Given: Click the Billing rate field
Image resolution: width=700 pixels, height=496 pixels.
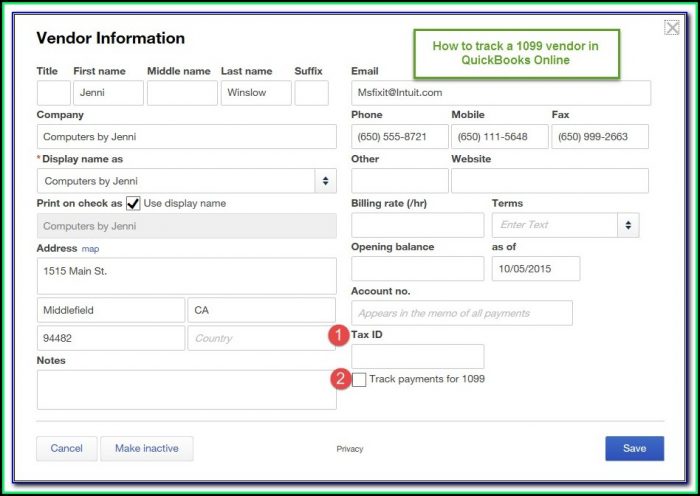Looking at the screenshot, I should pyautogui.click(x=417, y=225).
